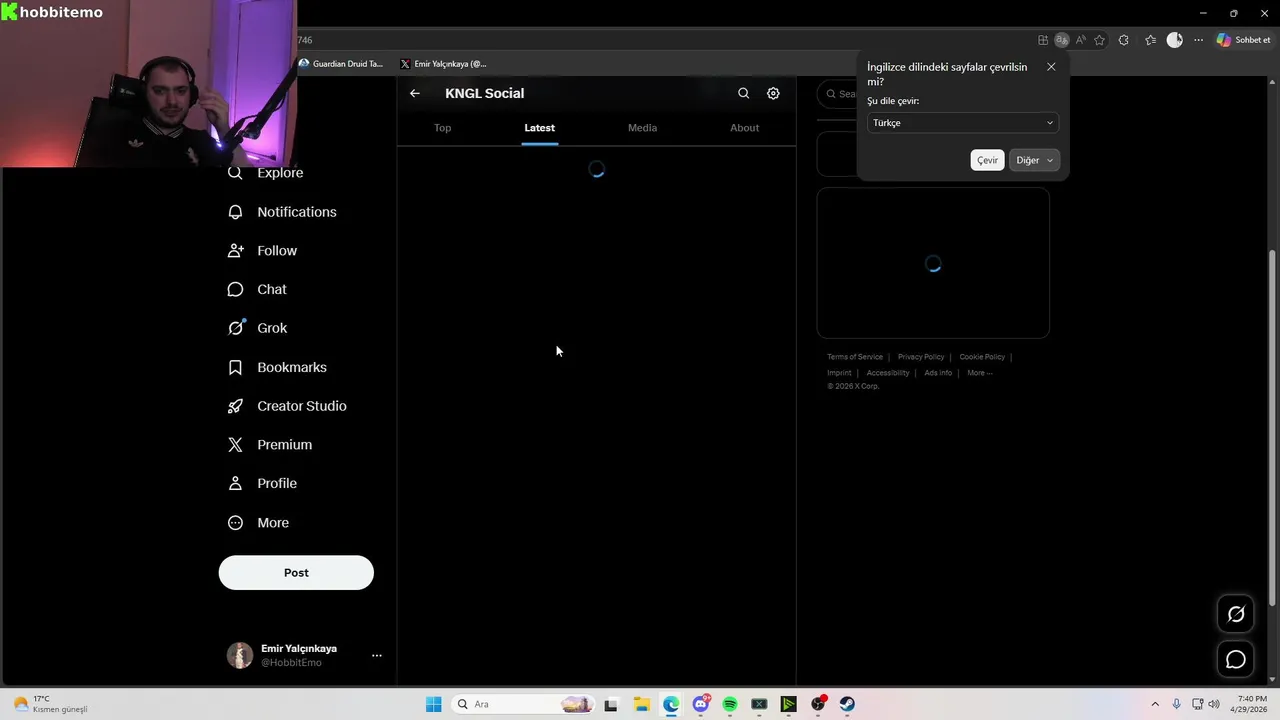Open the KNGL Social settings gear
The height and width of the screenshot is (720, 1280).
(773, 93)
